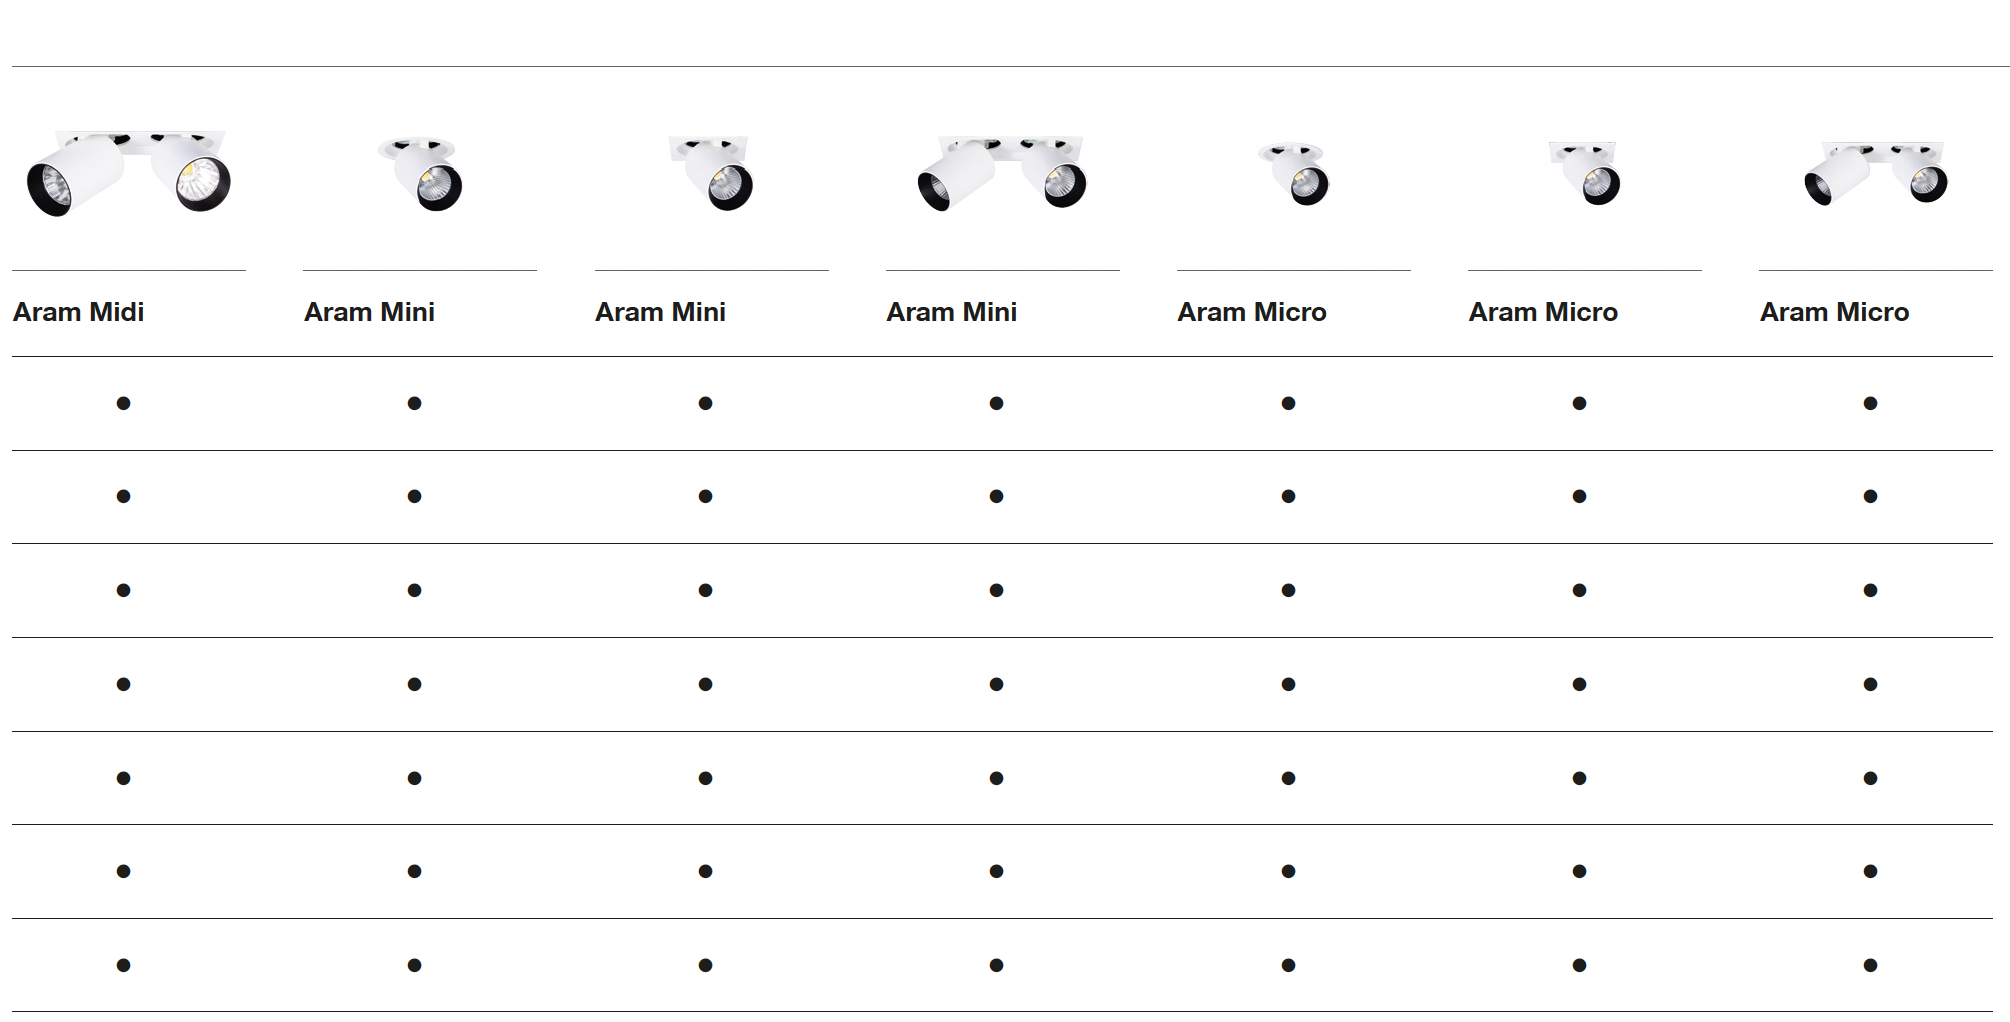The height and width of the screenshot is (1022, 2010).
Task: Click the double-head Aram Mini product image
Action: pos(1002,174)
